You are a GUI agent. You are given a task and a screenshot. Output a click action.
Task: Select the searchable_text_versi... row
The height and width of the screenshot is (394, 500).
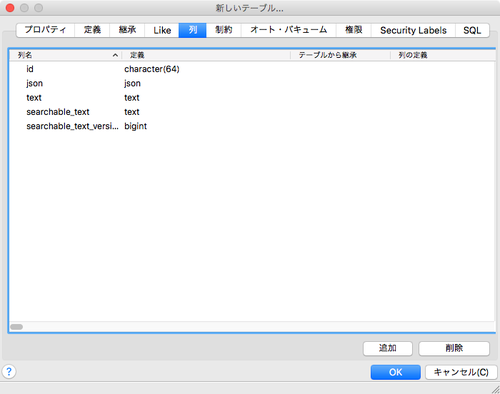(x=252, y=126)
